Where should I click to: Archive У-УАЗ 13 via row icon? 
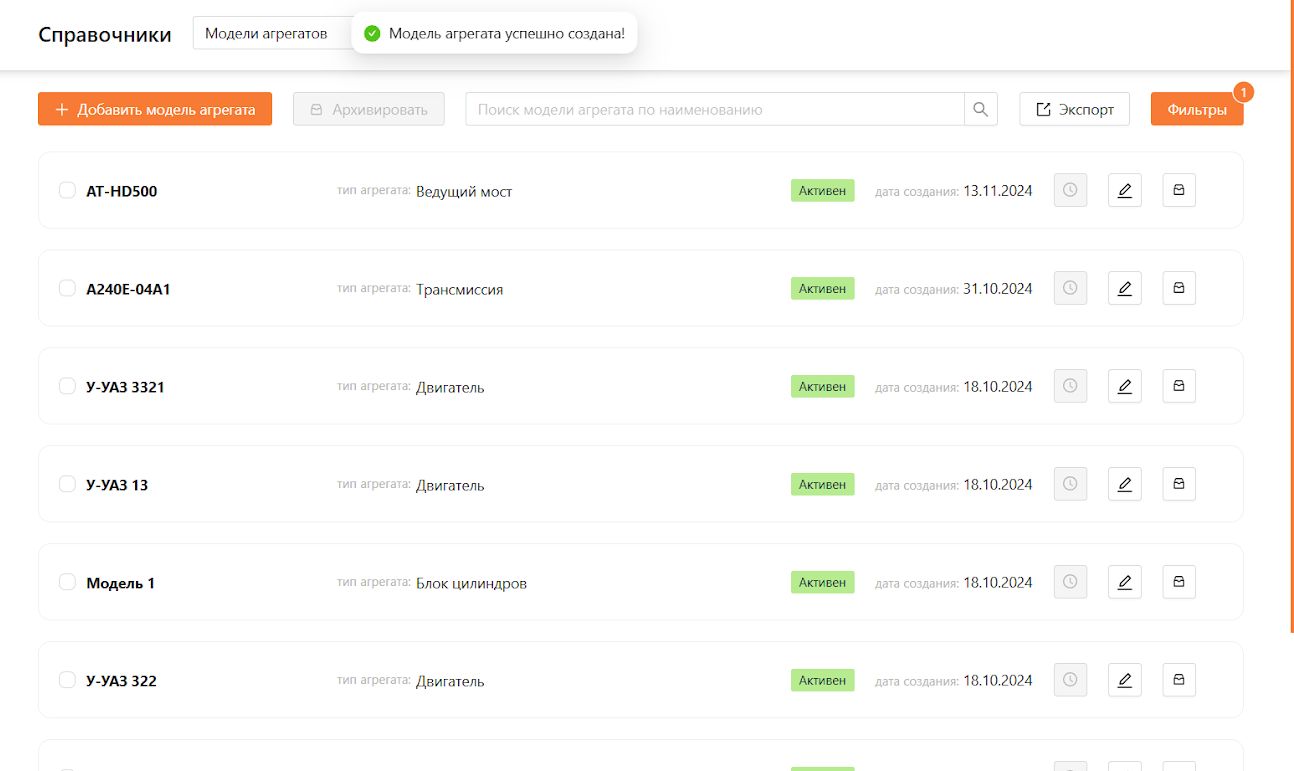coord(1179,484)
